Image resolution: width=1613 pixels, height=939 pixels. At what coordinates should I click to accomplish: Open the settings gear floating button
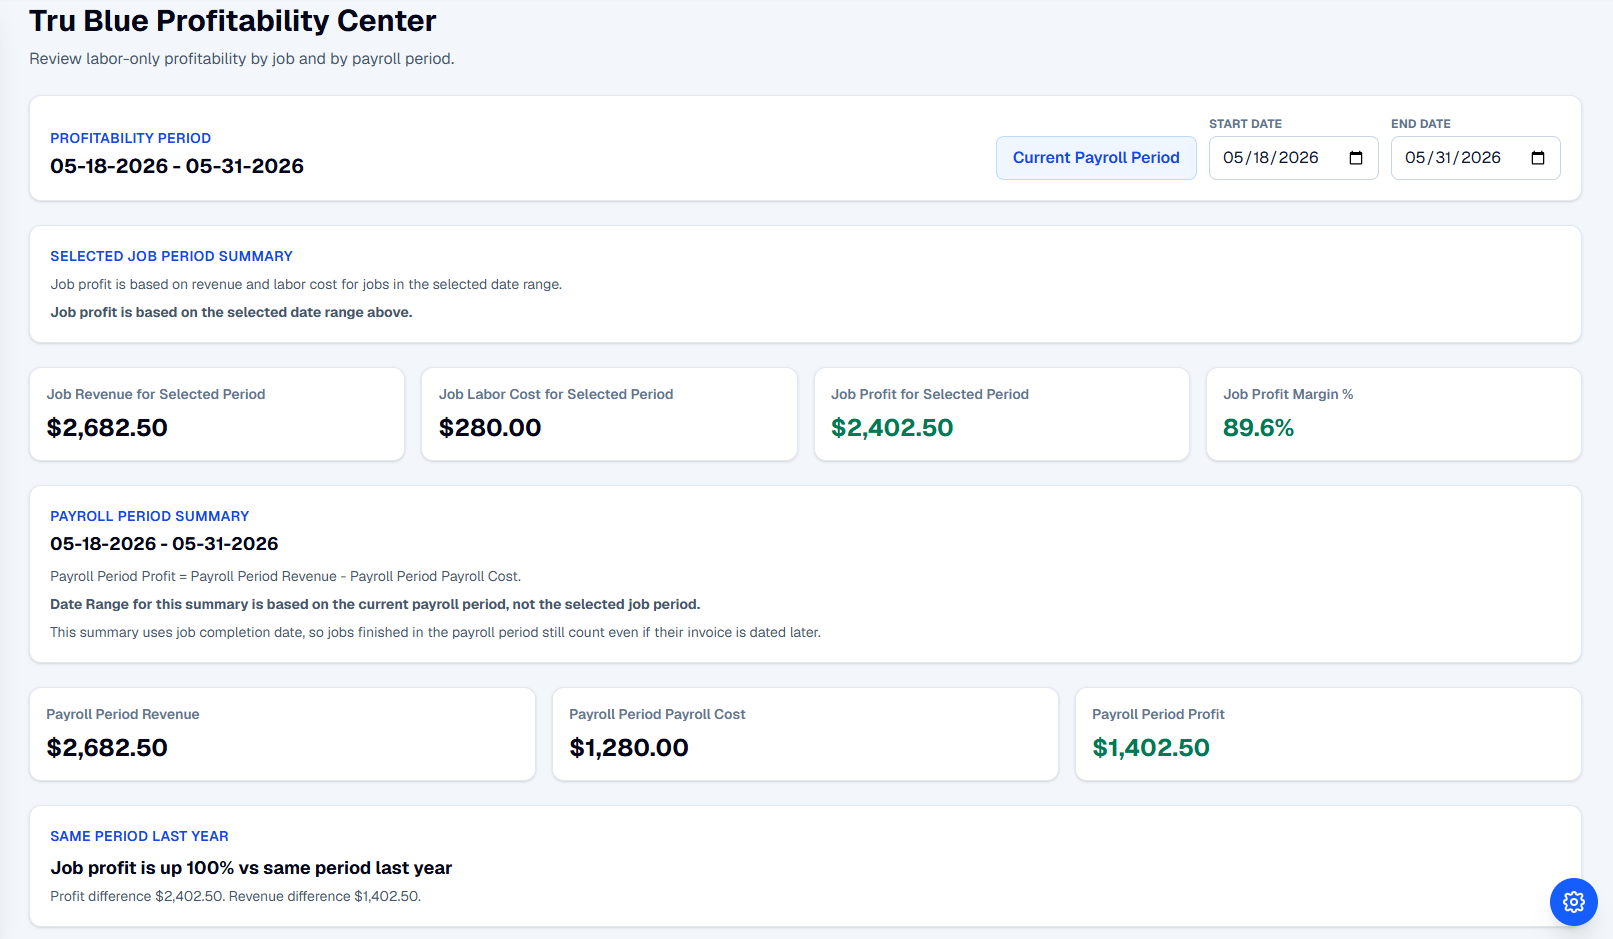point(1573,902)
